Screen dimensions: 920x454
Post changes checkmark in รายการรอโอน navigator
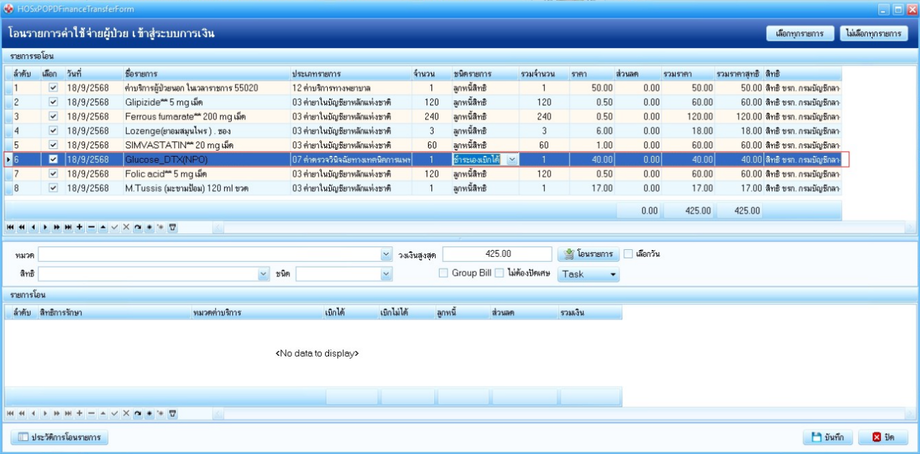pos(114,226)
